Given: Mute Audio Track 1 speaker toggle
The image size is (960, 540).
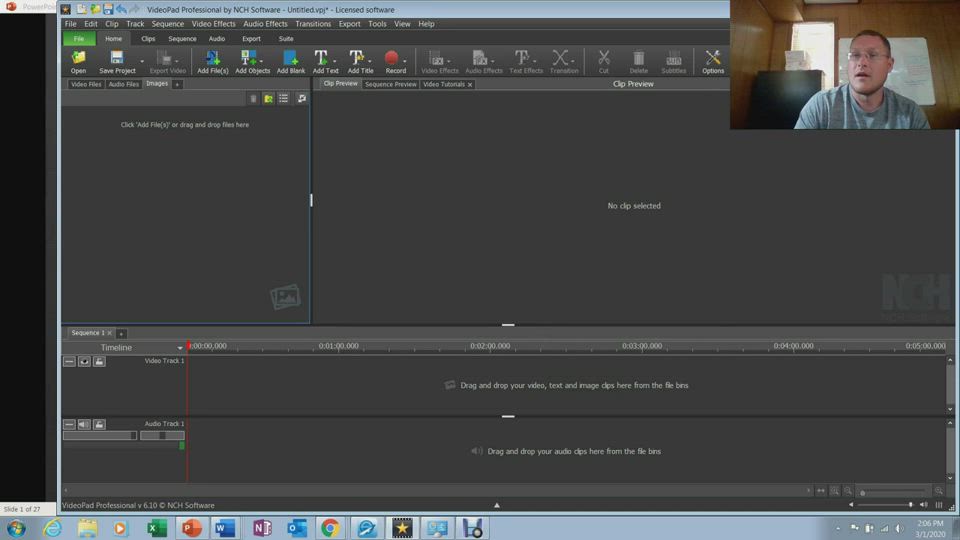Looking at the screenshot, I should click(84, 424).
